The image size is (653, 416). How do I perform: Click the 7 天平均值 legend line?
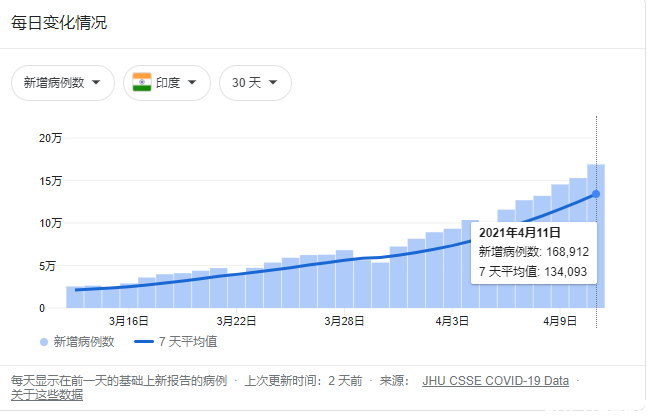[144, 342]
